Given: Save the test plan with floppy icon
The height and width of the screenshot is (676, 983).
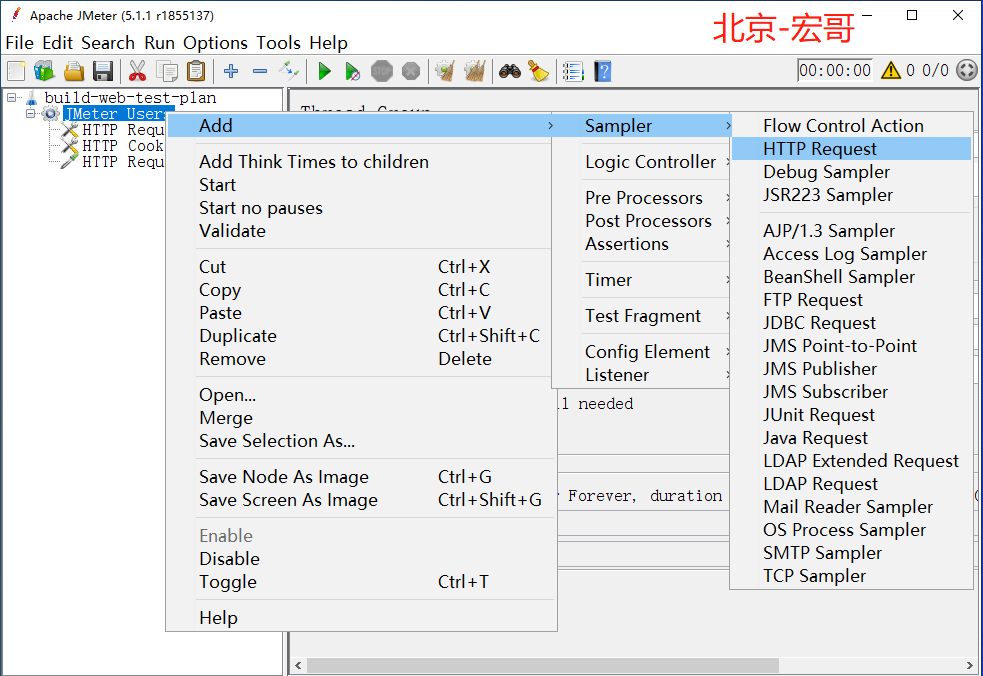Looking at the screenshot, I should (103, 71).
